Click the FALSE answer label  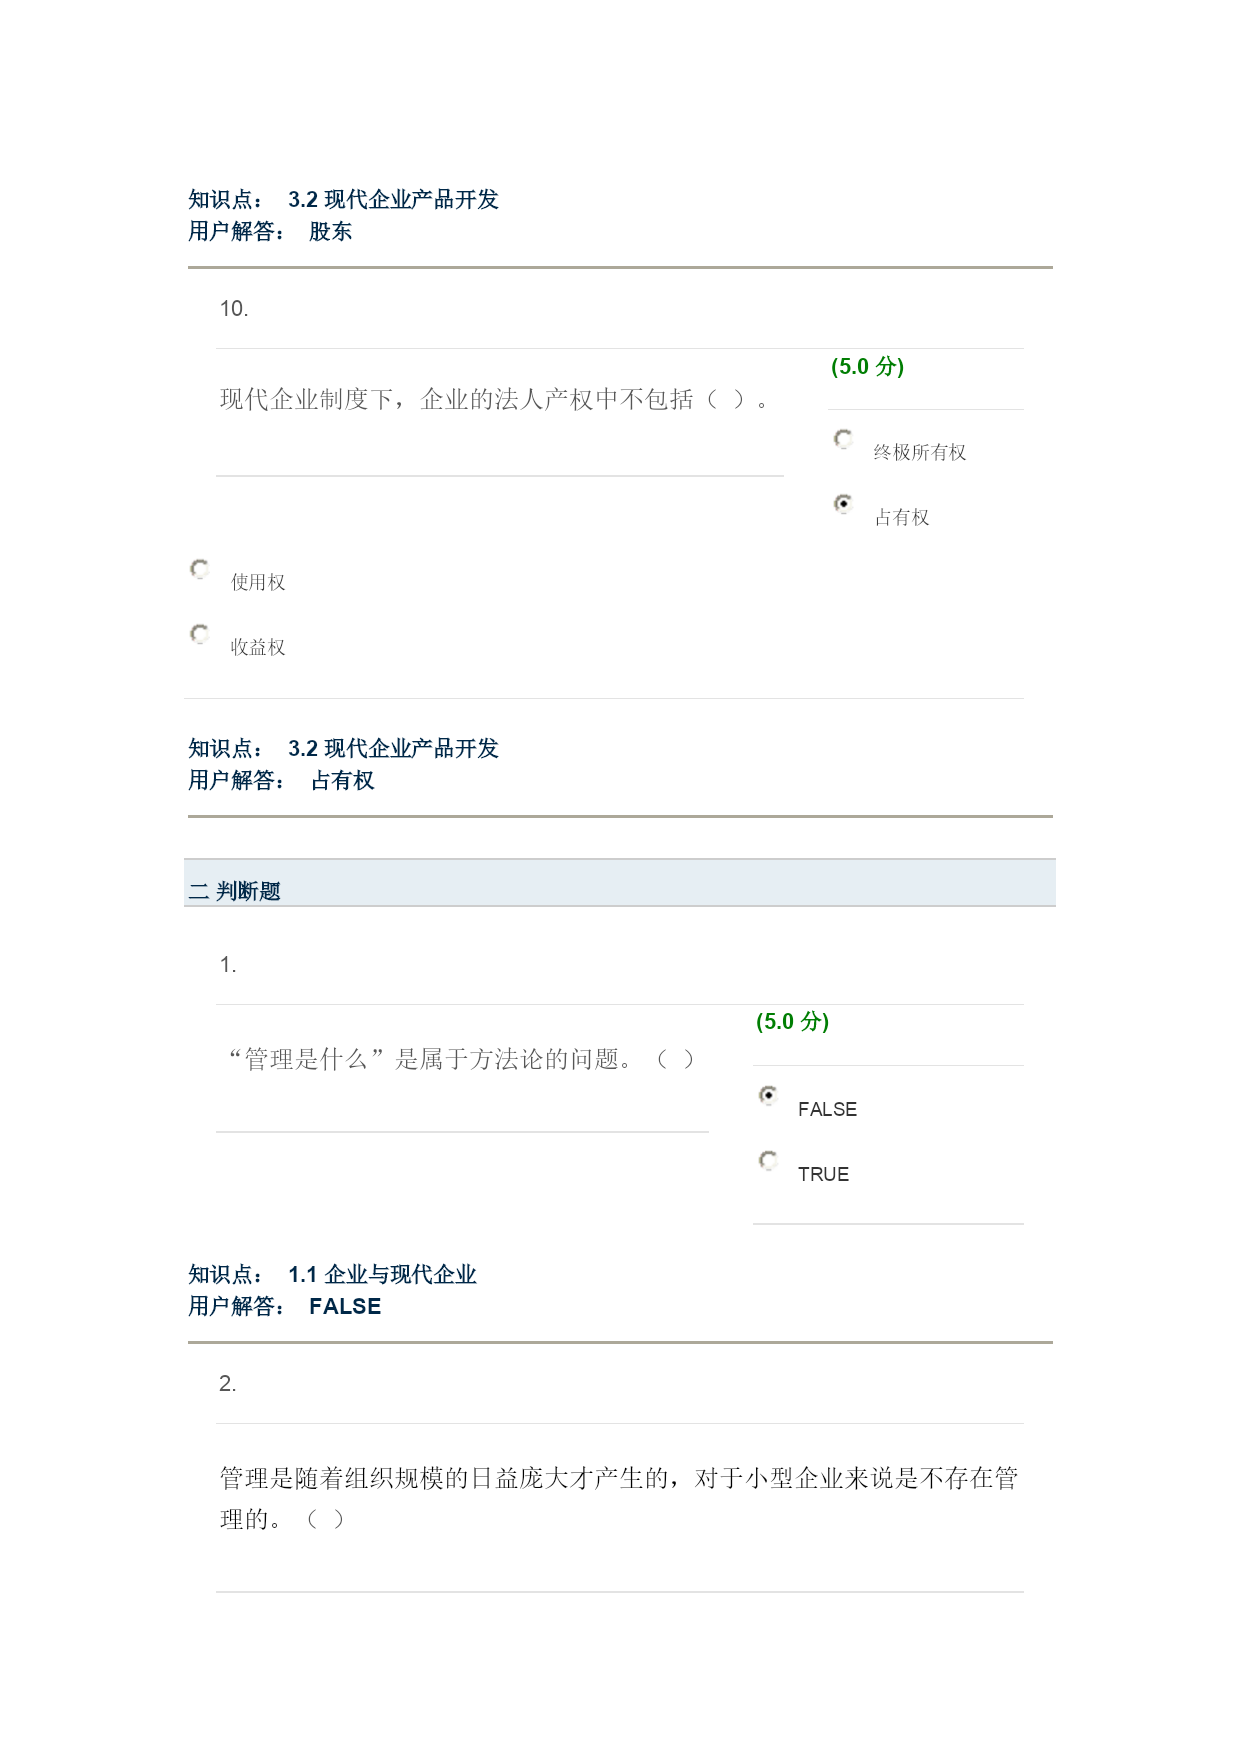pos(827,1110)
